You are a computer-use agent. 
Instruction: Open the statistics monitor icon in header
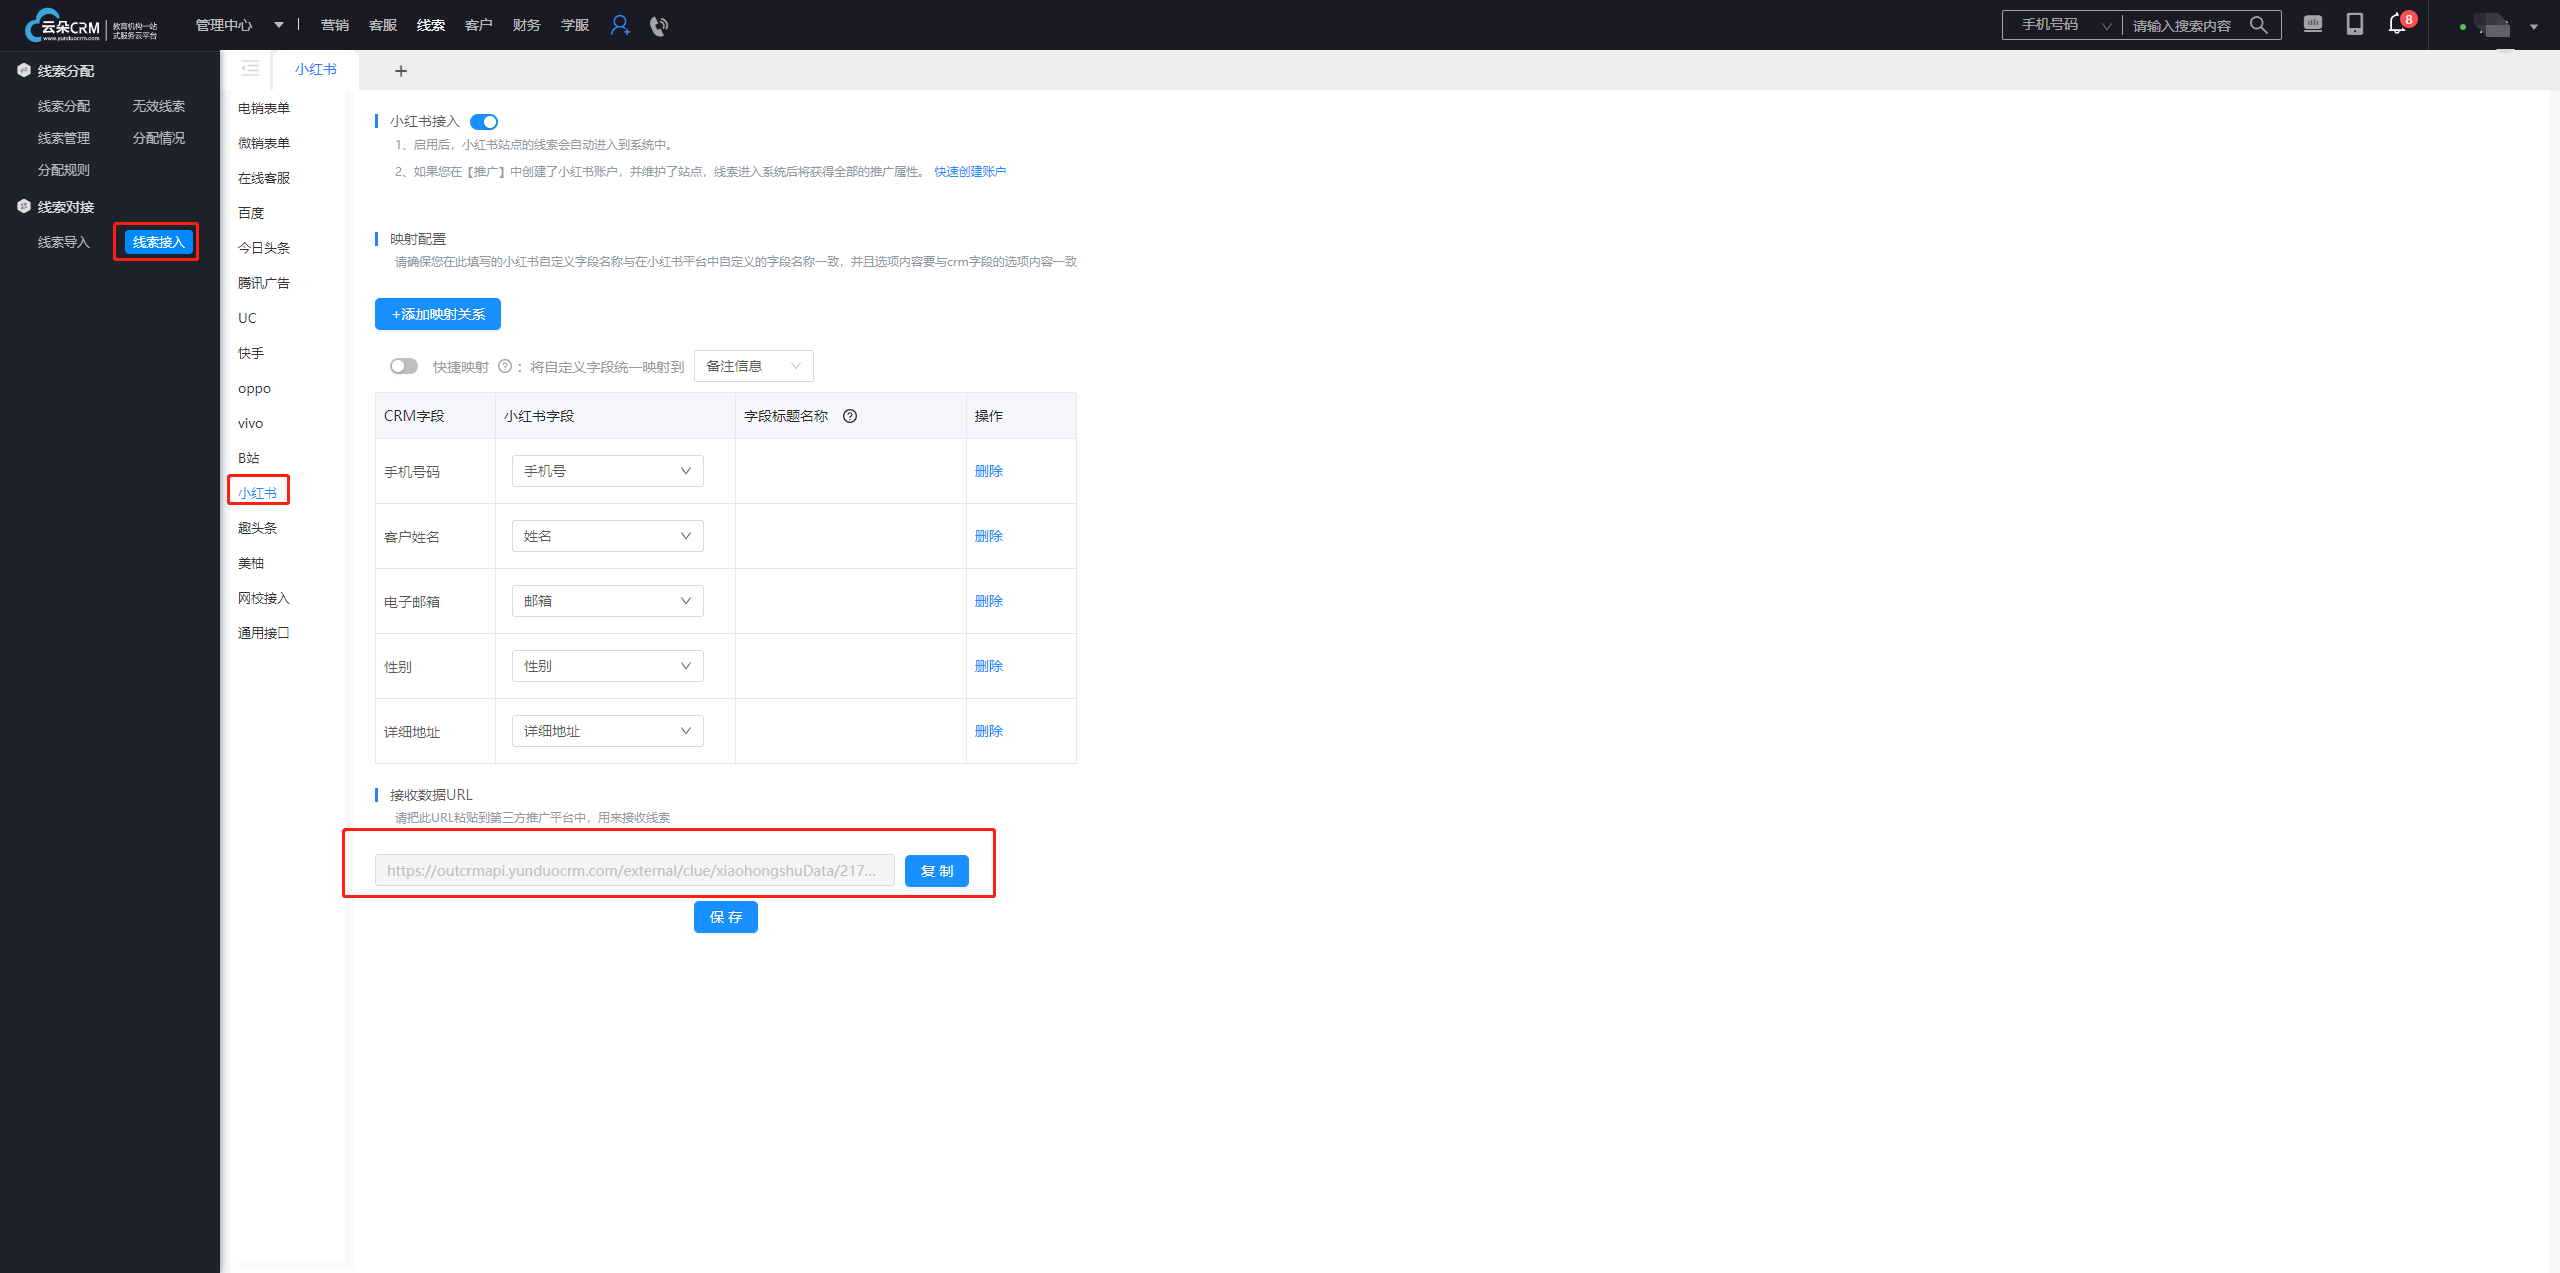pyautogui.click(x=2313, y=24)
